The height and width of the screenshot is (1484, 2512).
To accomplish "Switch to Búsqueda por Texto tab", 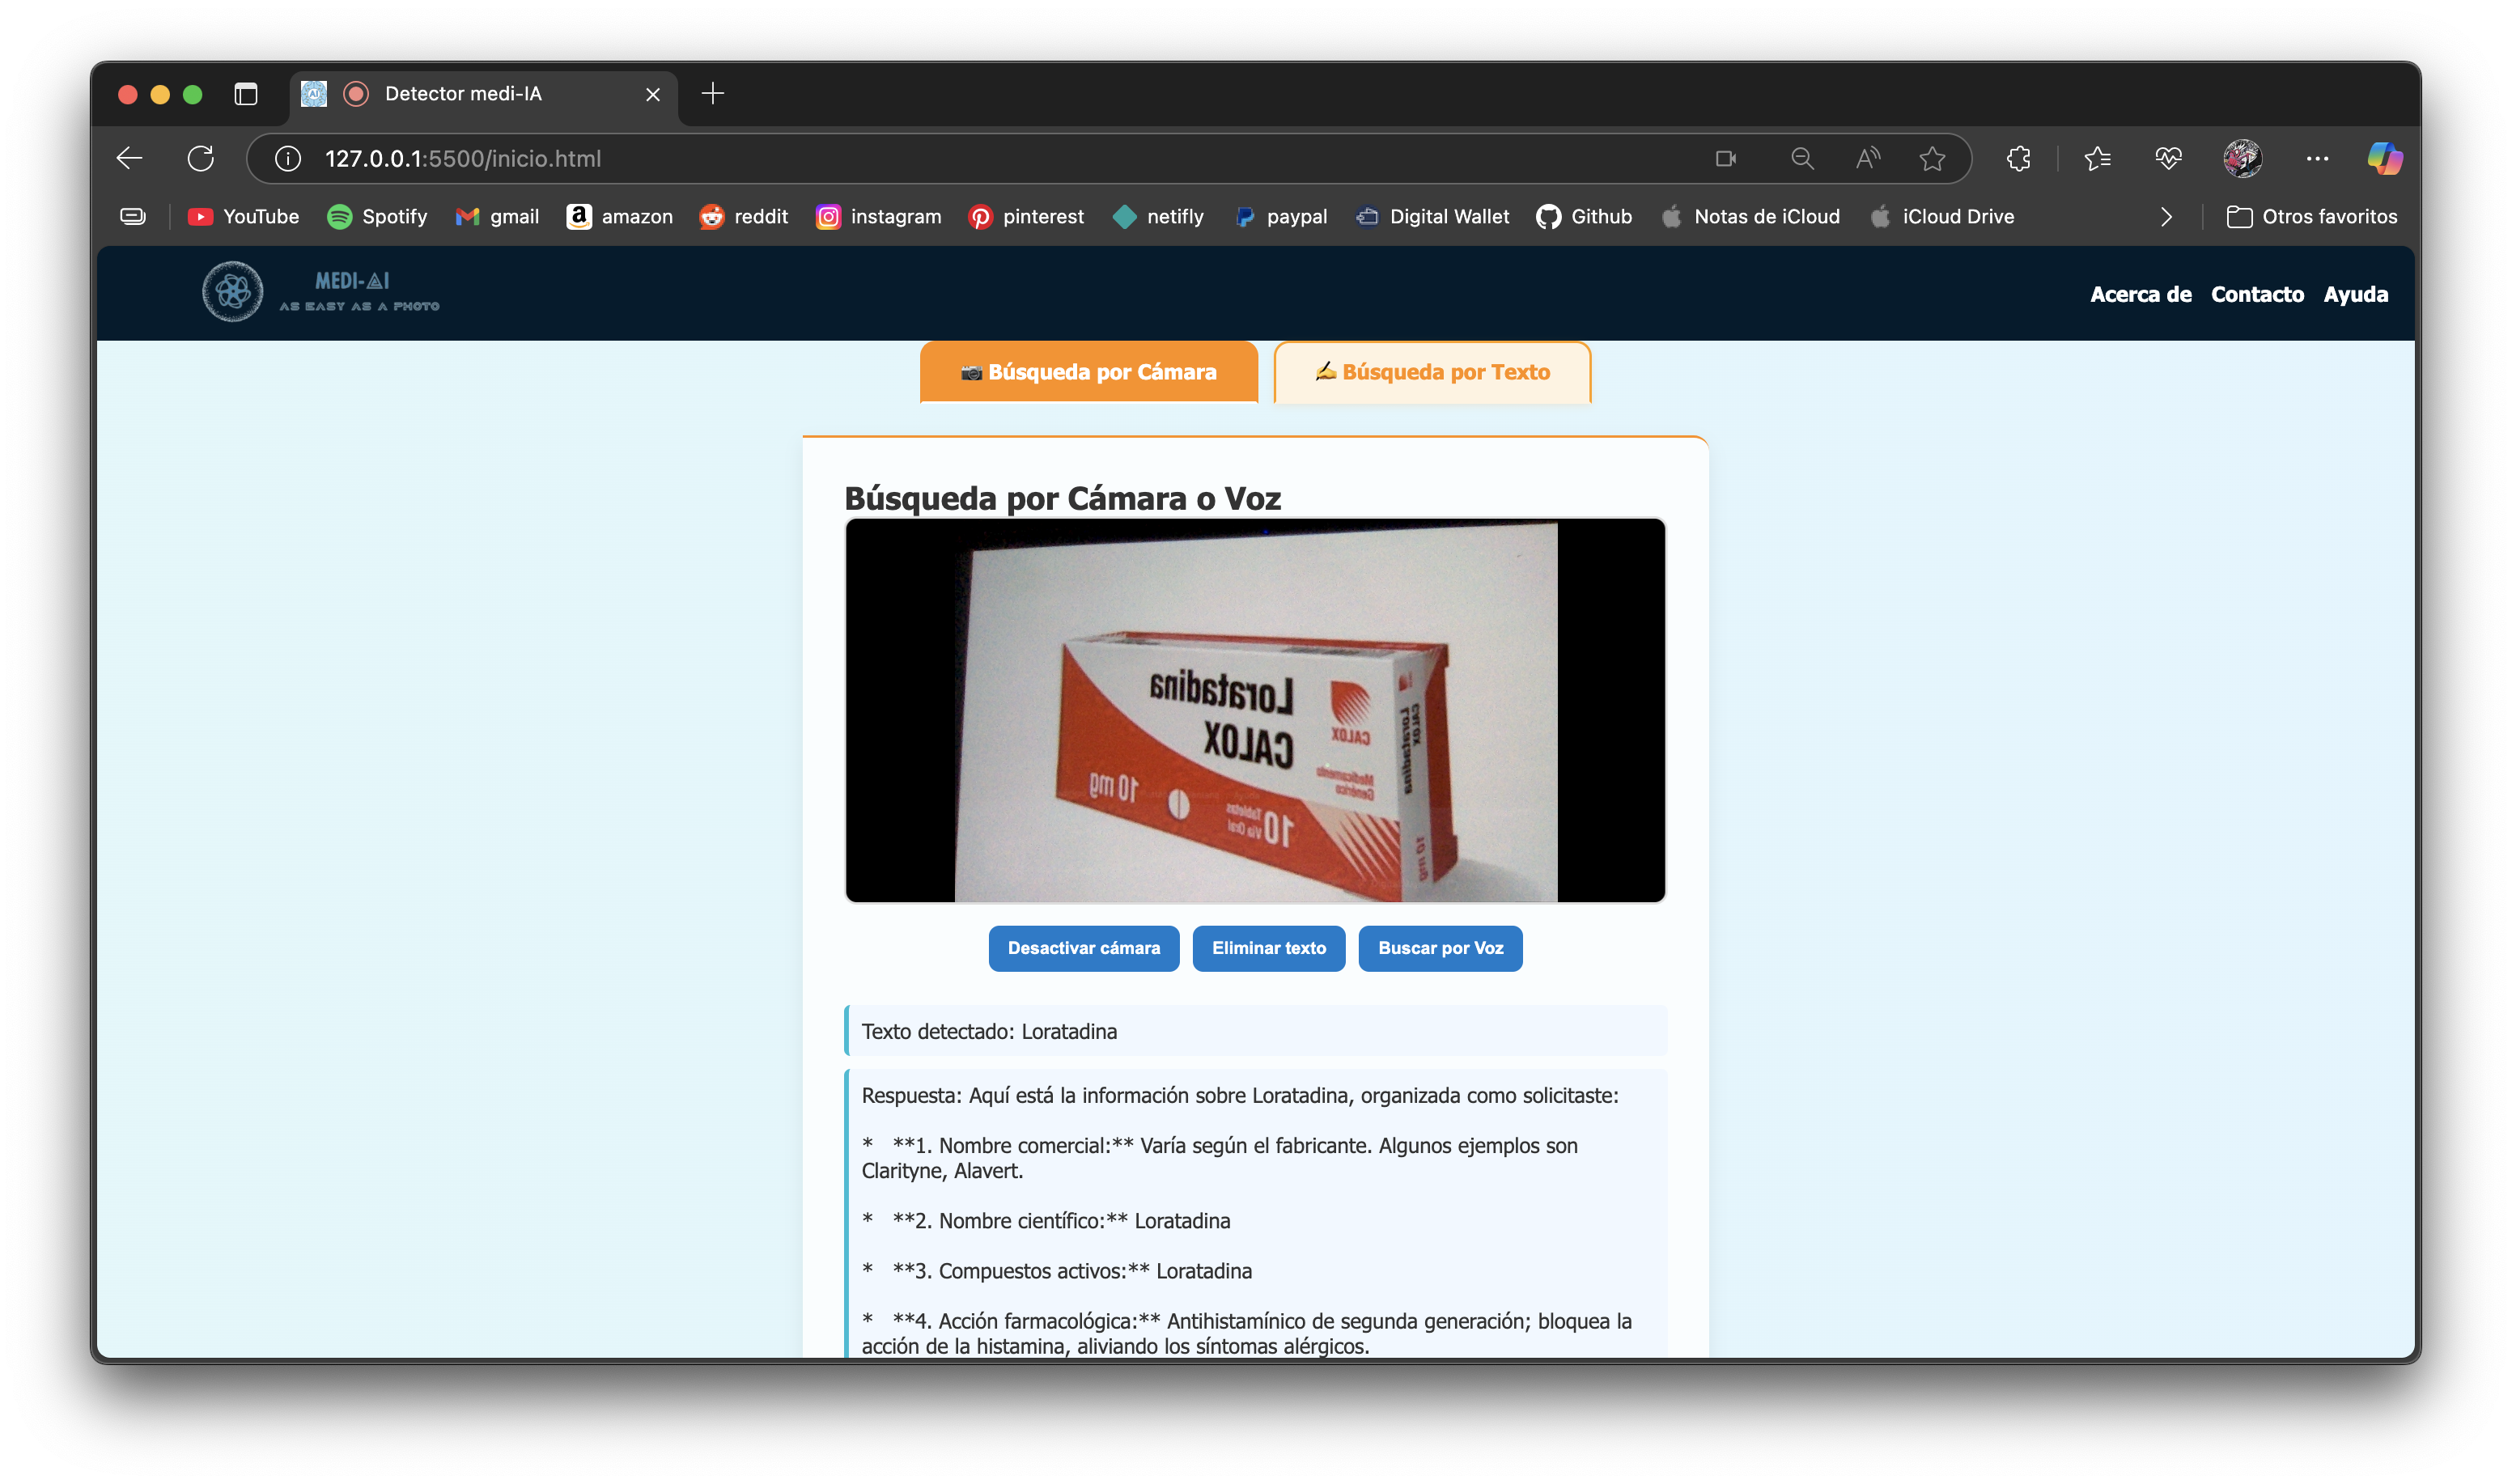I will [1432, 372].
